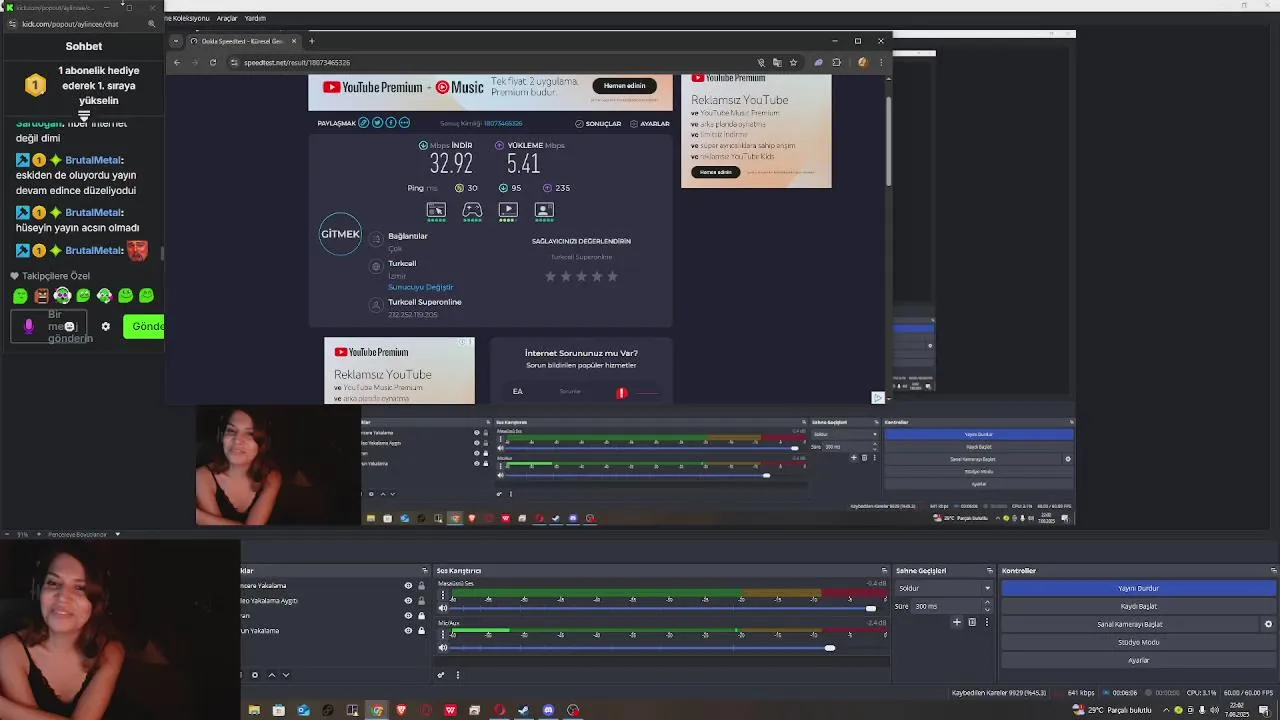
Task: Remove scene transition using the trash icon
Action: [972, 622]
